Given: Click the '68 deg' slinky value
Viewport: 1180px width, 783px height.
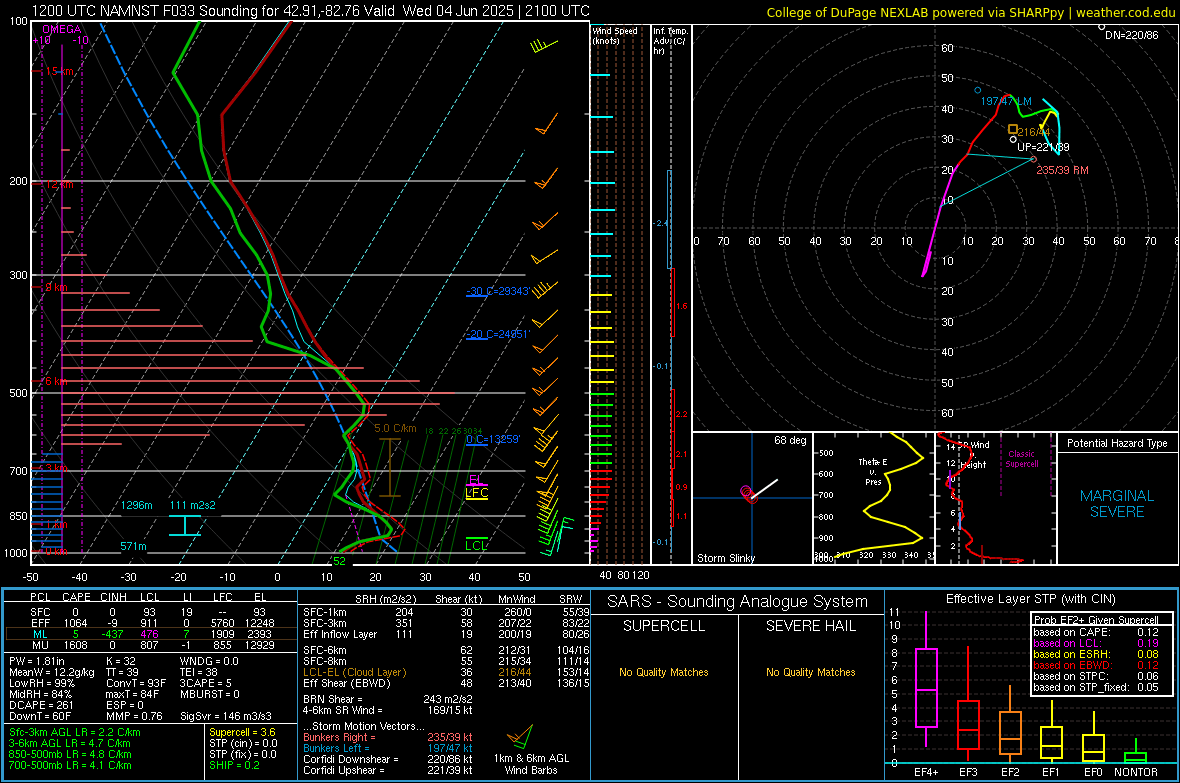Looking at the screenshot, I should pyautogui.click(x=790, y=440).
